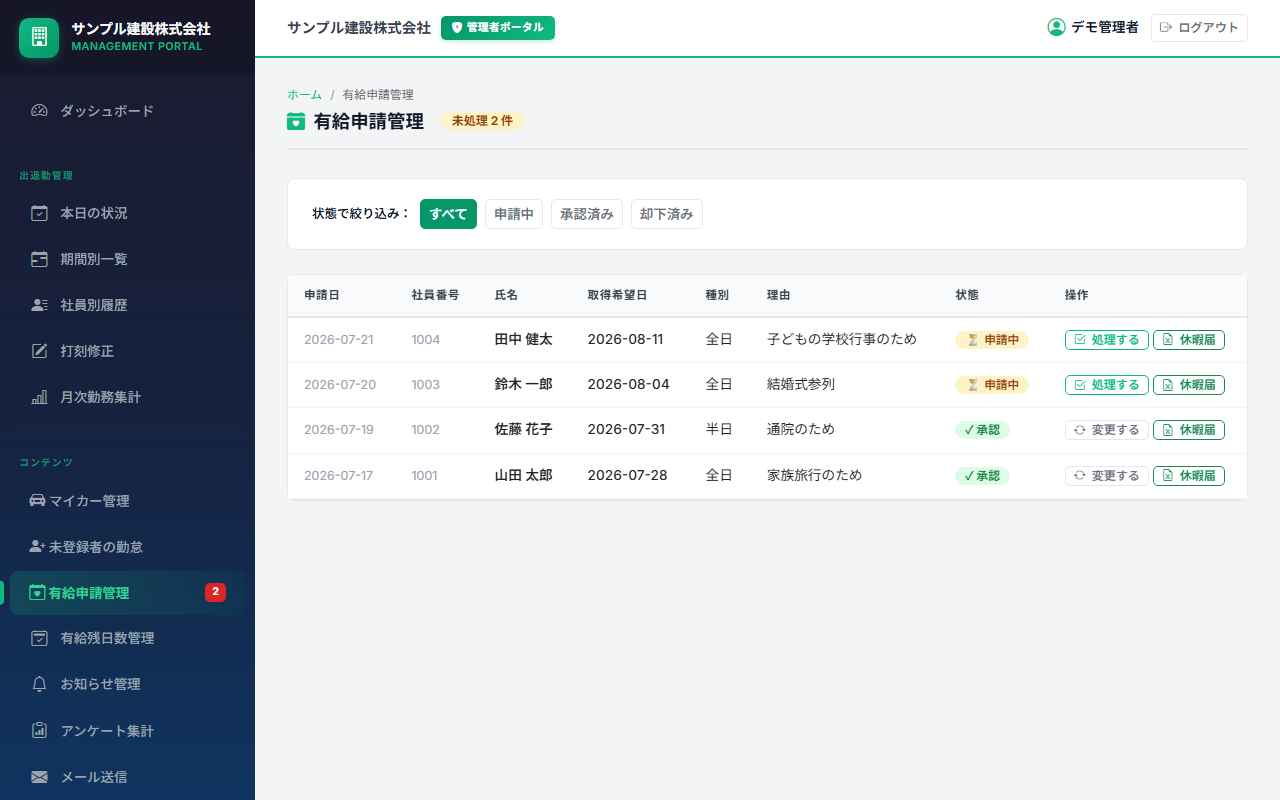This screenshot has width=1280, height=800.
Task: Click the user avatar icon beside デモ管理者
Action: (x=1056, y=27)
